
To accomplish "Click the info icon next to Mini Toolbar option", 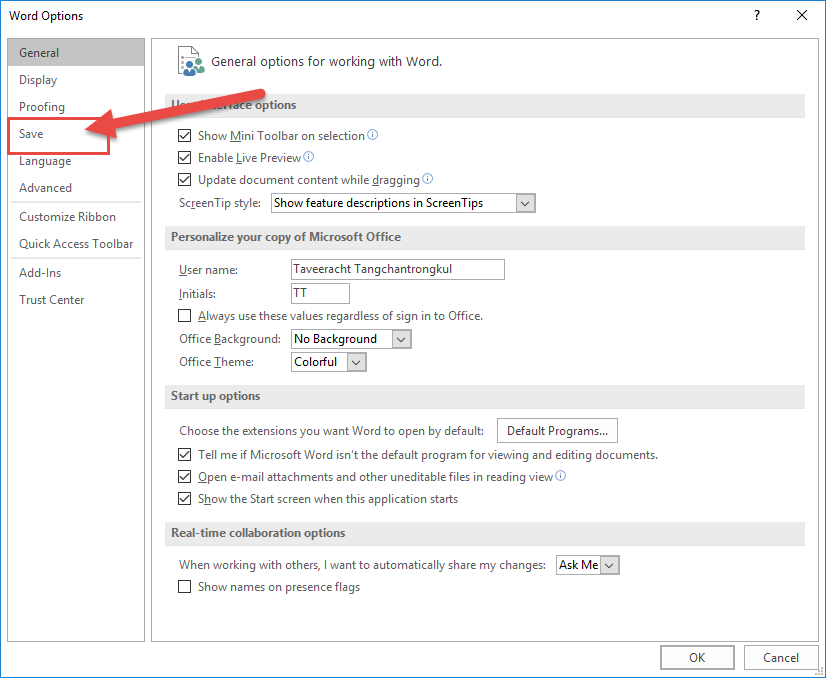I will pos(373,135).
